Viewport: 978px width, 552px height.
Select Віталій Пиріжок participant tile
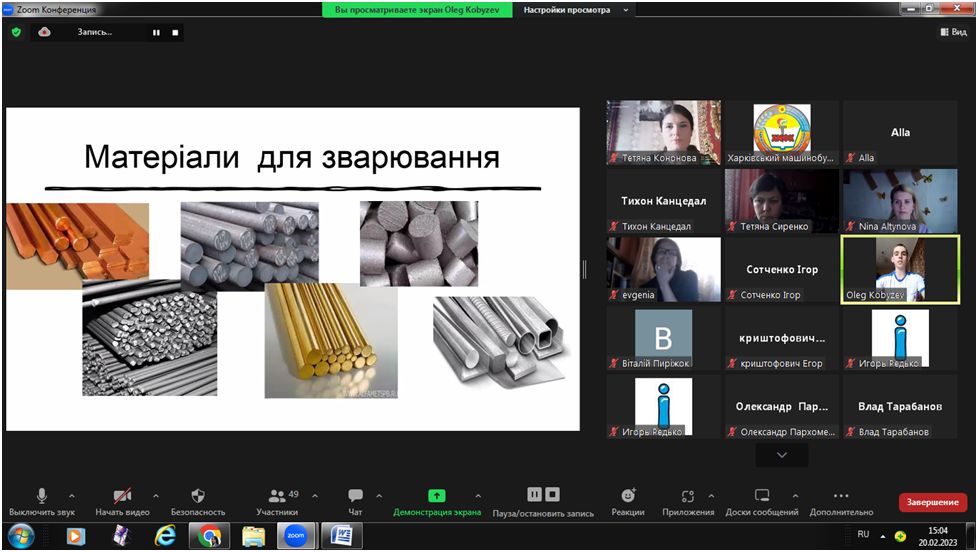tap(664, 338)
